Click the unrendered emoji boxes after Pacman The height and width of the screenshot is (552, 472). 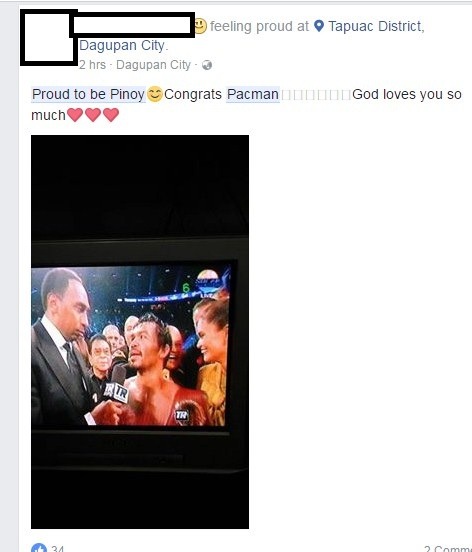click(316, 95)
